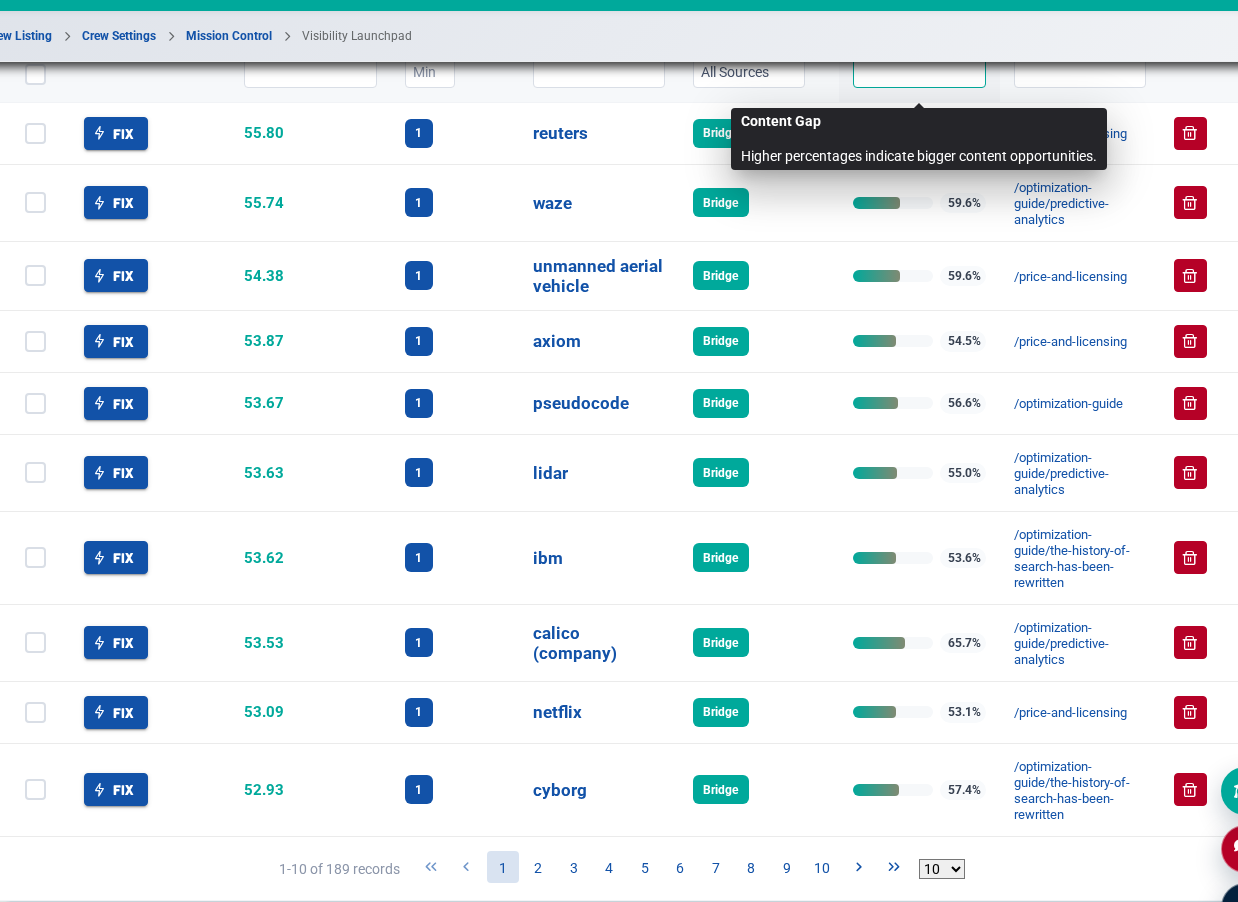Select the unmanned aerial vehicle row checkbox
The height and width of the screenshot is (902, 1238).
pyautogui.click(x=36, y=276)
